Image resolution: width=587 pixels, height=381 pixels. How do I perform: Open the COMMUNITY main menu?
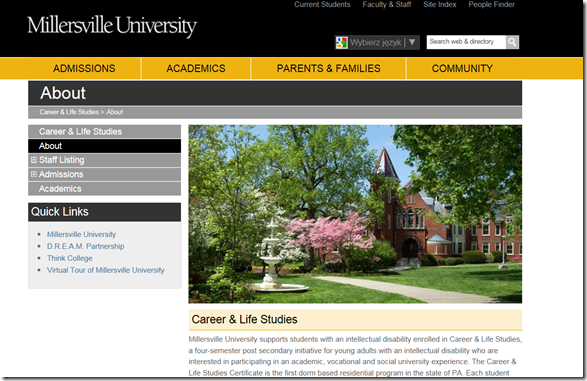coord(462,68)
